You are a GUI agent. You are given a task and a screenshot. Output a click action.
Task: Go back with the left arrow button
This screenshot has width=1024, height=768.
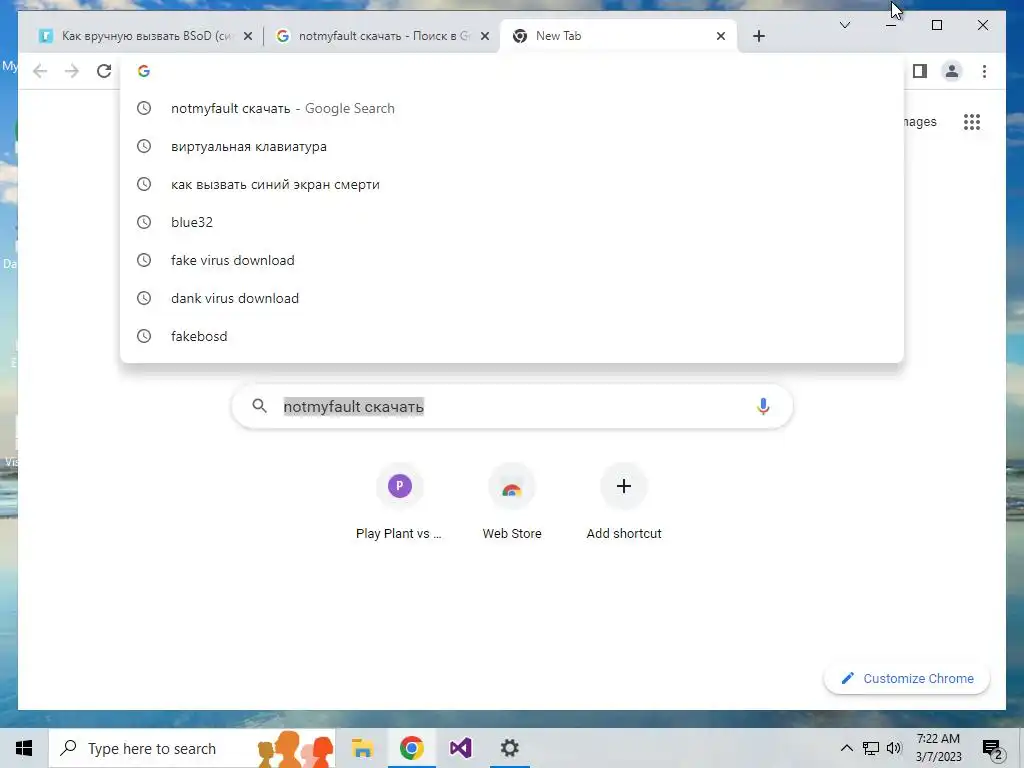(x=40, y=71)
